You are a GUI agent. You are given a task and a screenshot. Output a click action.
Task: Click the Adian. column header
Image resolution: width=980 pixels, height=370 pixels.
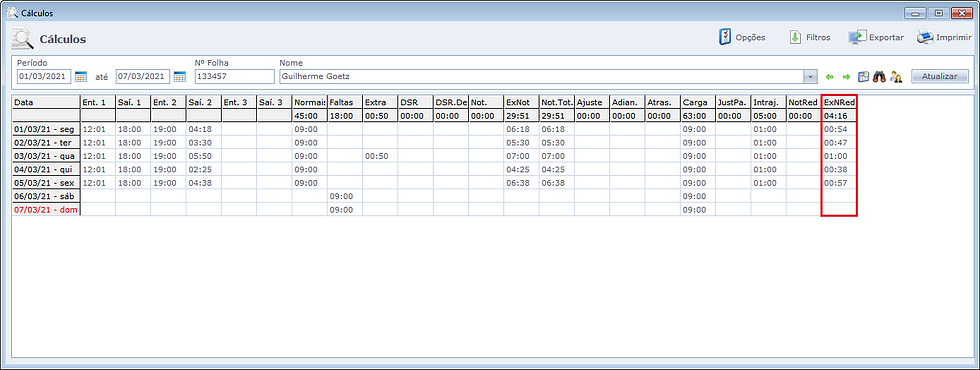tap(628, 102)
